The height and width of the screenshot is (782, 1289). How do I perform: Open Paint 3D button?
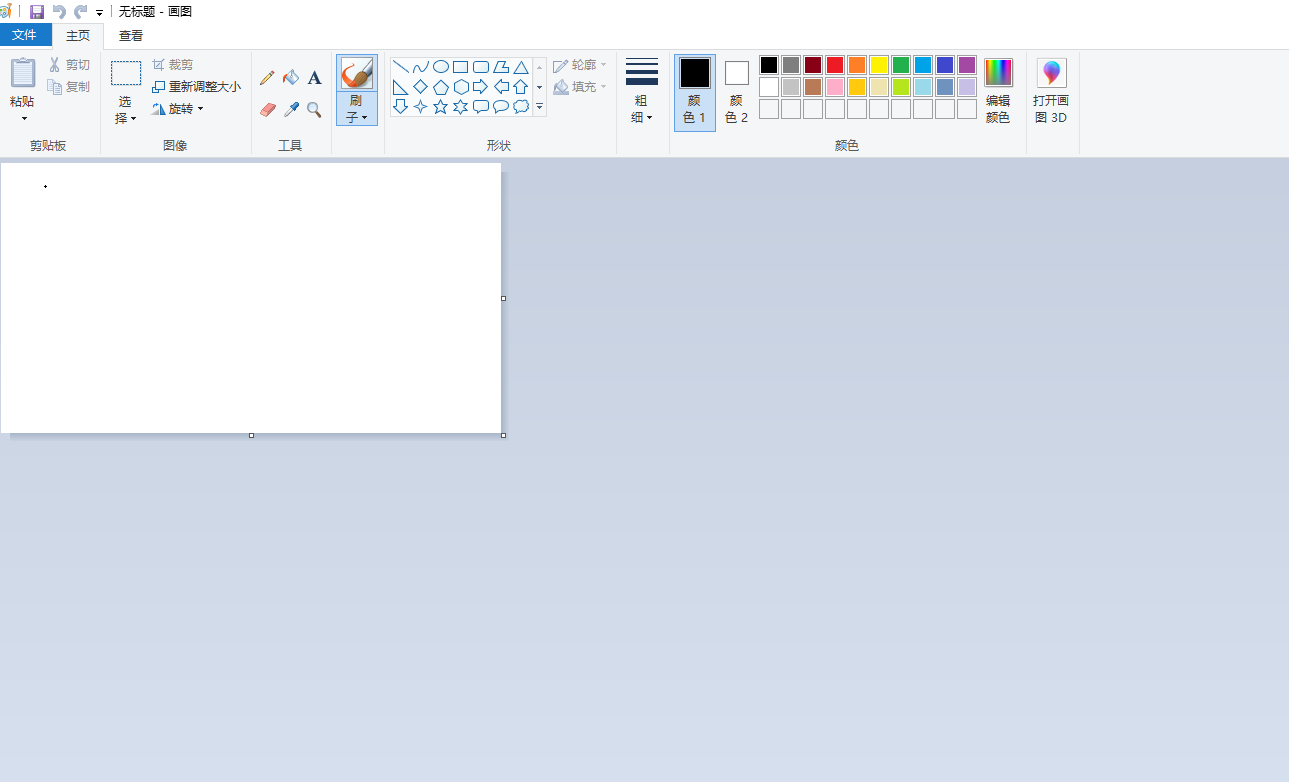[x=1051, y=91]
